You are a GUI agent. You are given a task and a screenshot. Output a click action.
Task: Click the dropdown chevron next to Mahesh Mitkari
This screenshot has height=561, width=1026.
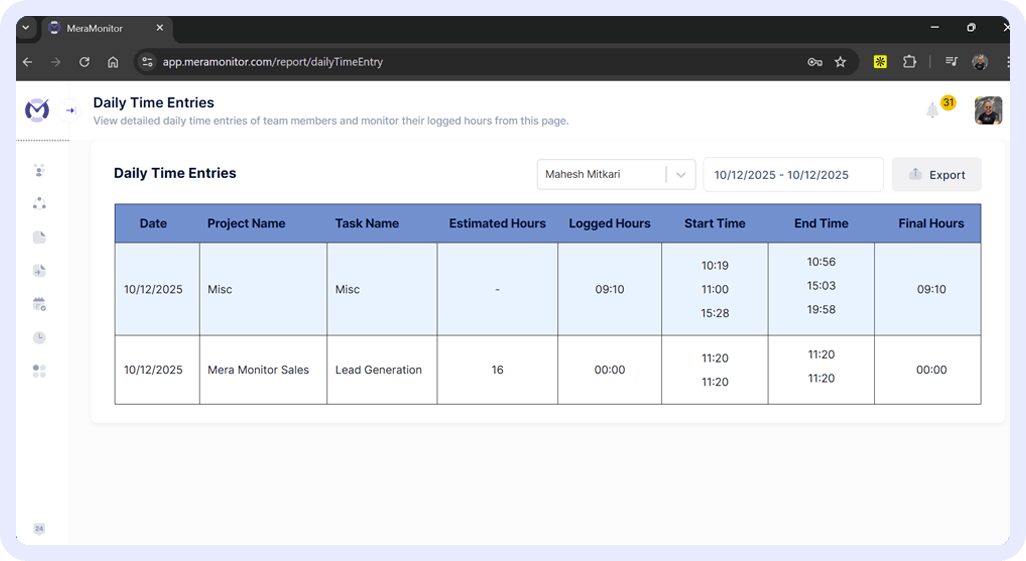[x=681, y=174]
